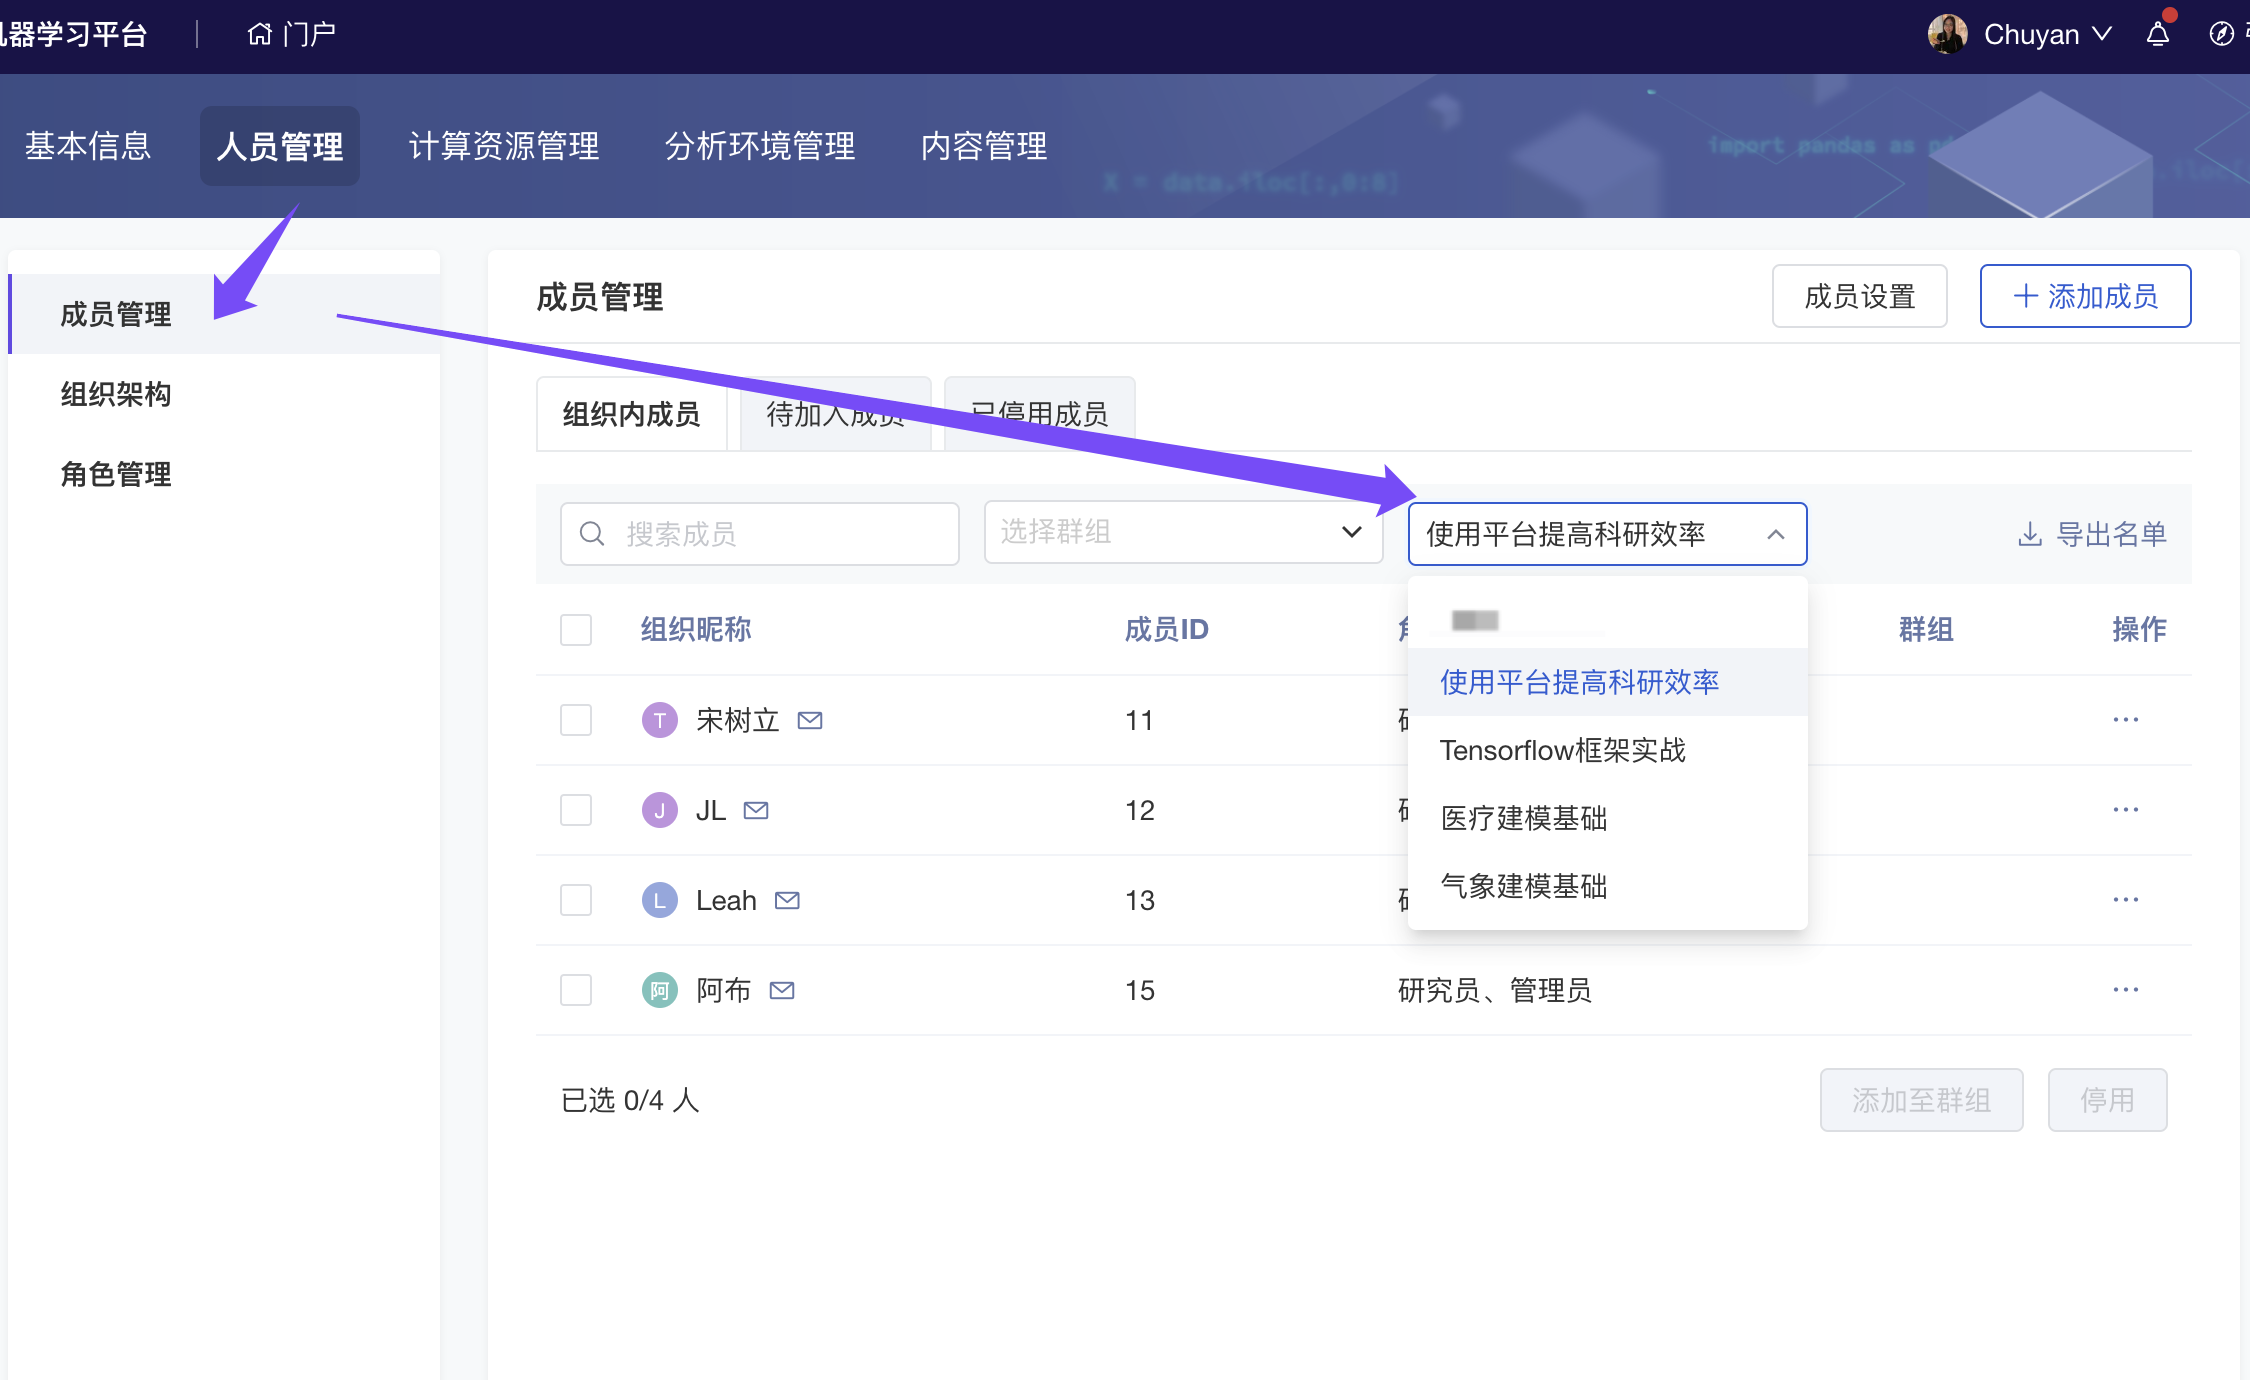Click Chuyan's profile avatar
Screen dimensions: 2250x1380
point(1947,35)
